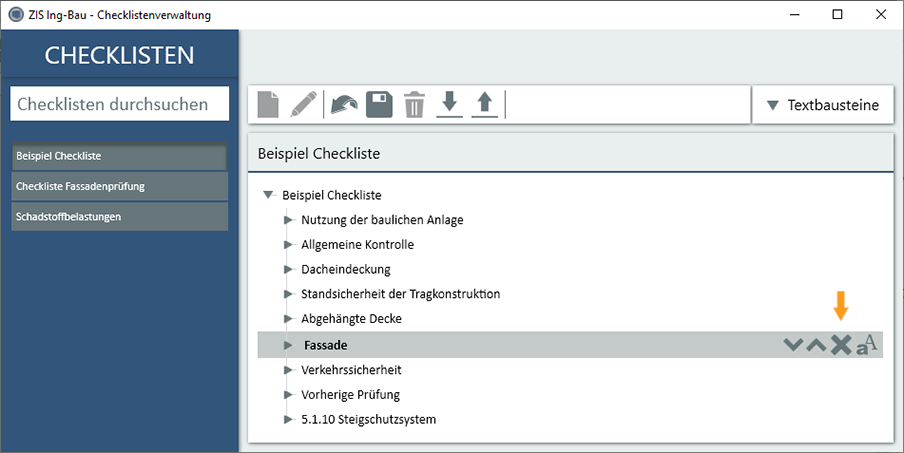Click the Checklisten durchsuchen search field
The image size is (904, 453).
tap(119, 104)
